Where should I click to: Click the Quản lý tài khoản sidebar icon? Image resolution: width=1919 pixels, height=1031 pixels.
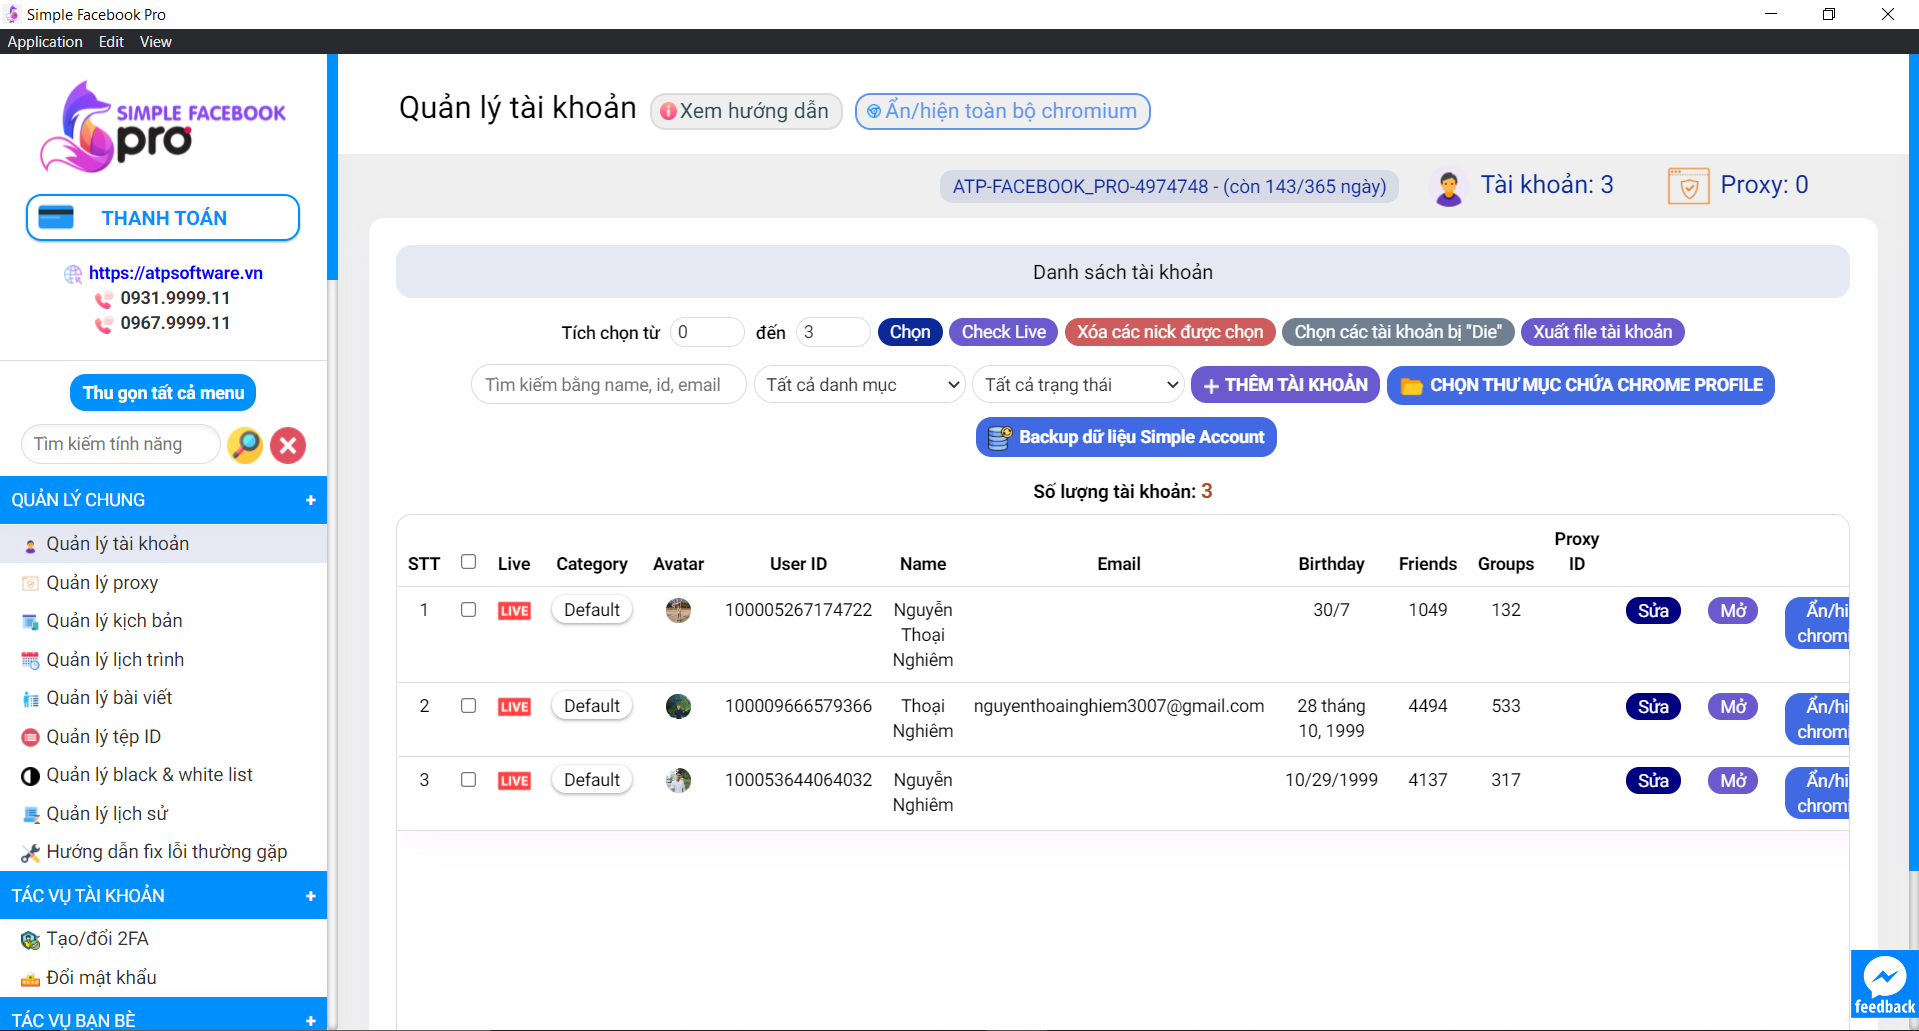[x=30, y=545]
